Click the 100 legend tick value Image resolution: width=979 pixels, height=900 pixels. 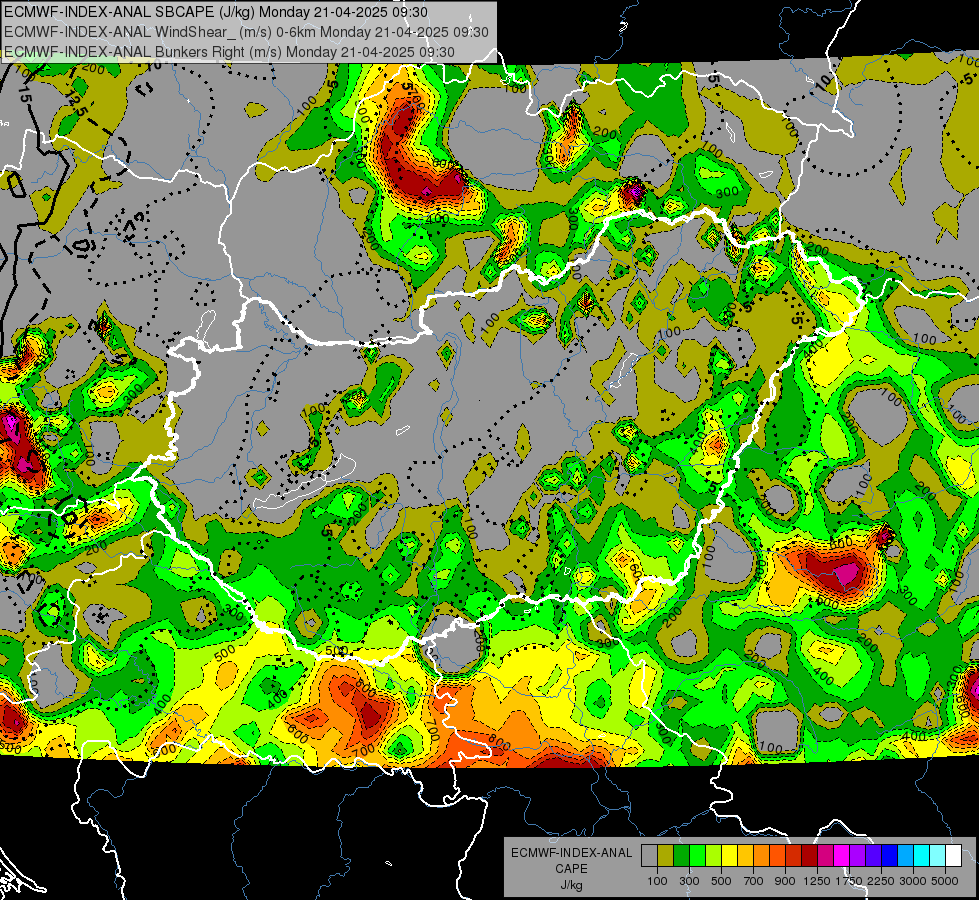(x=657, y=881)
